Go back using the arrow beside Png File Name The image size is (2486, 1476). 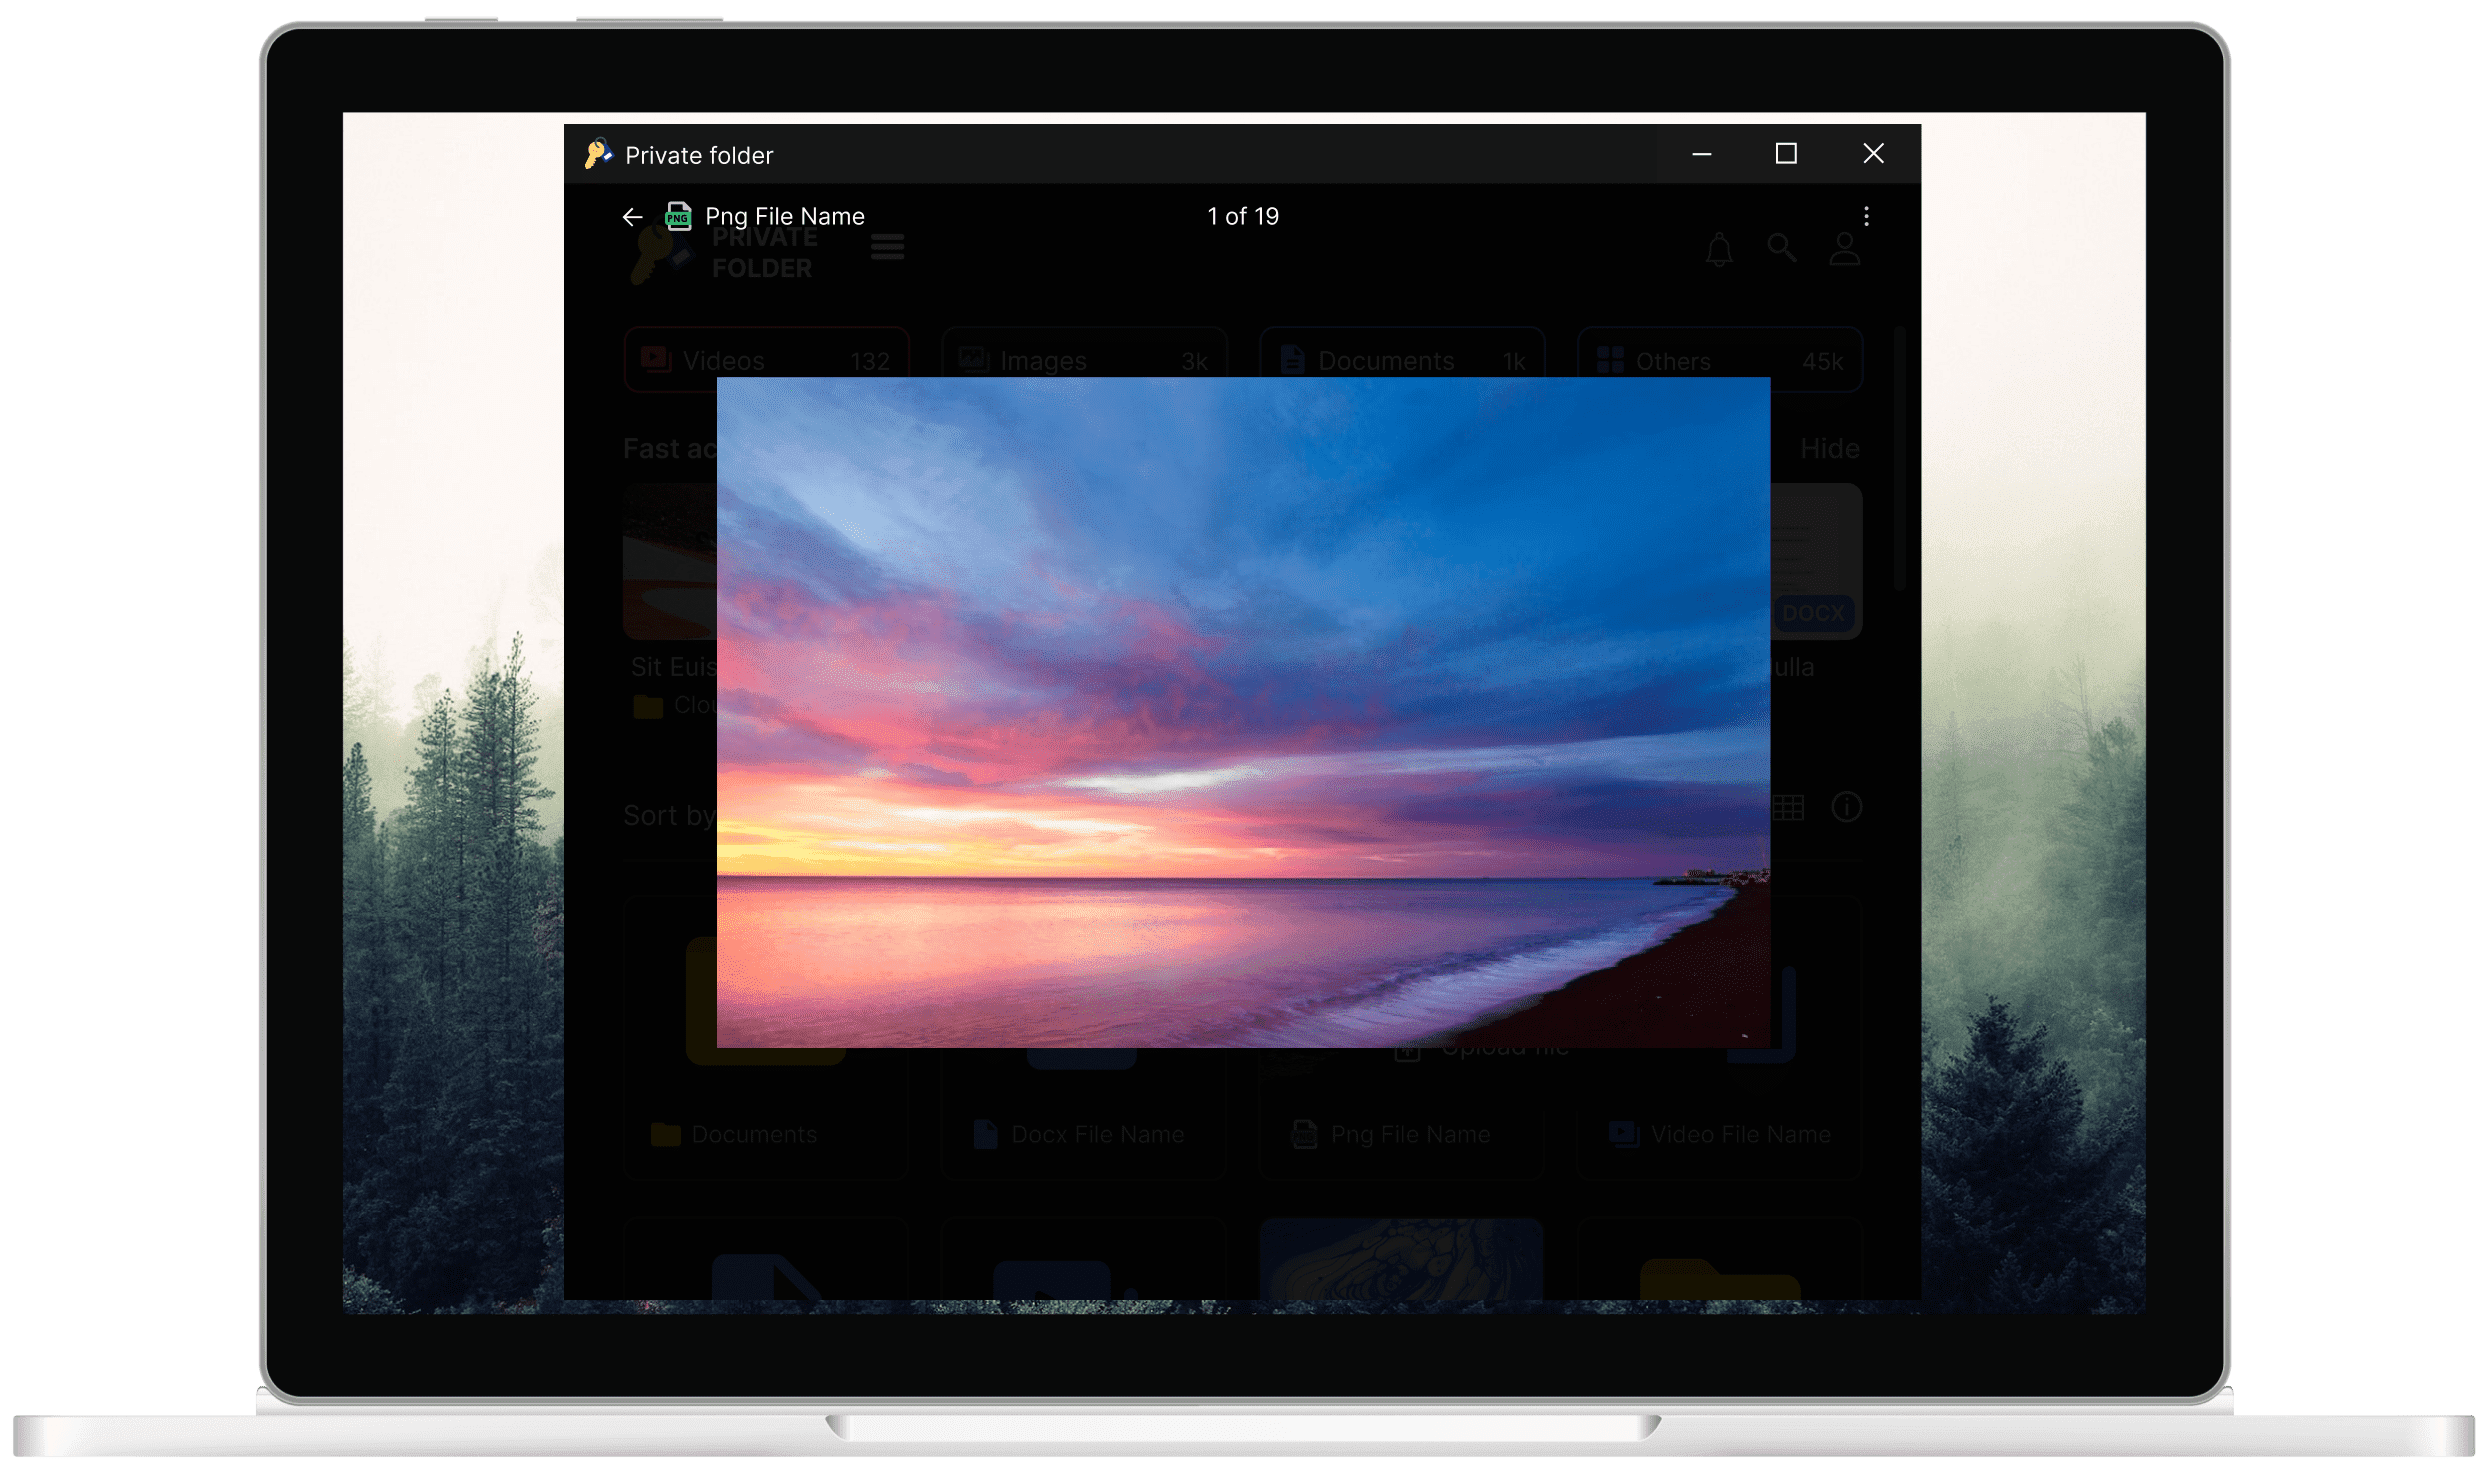tap(632, 217)
